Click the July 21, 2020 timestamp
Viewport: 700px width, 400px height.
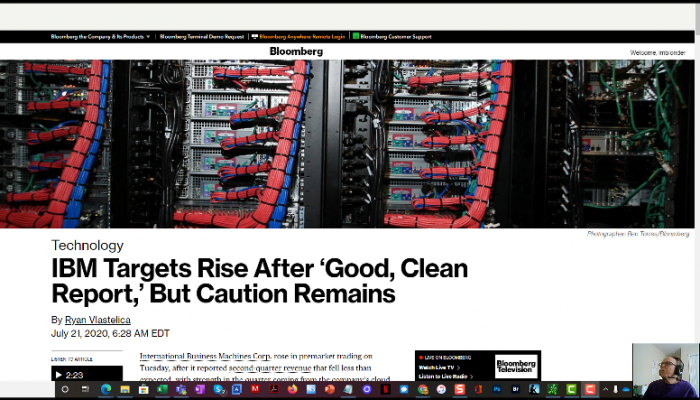(x=110, y=333)
